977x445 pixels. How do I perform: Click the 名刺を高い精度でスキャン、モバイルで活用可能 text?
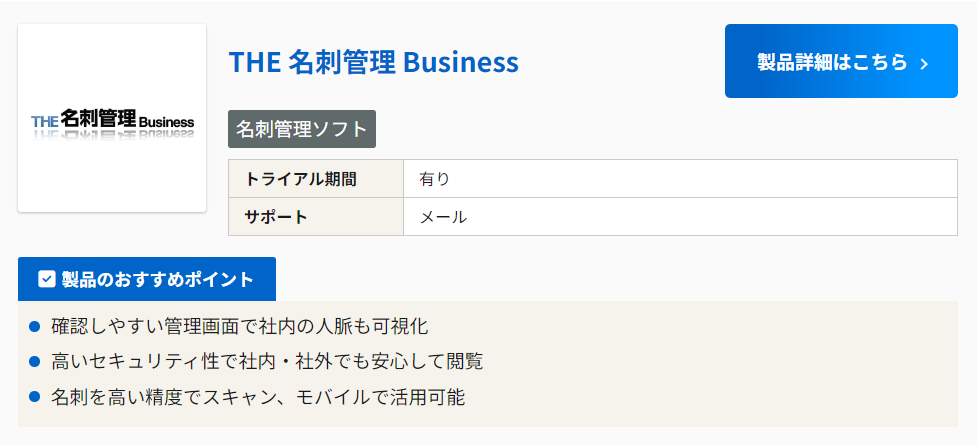coord(258,397)
